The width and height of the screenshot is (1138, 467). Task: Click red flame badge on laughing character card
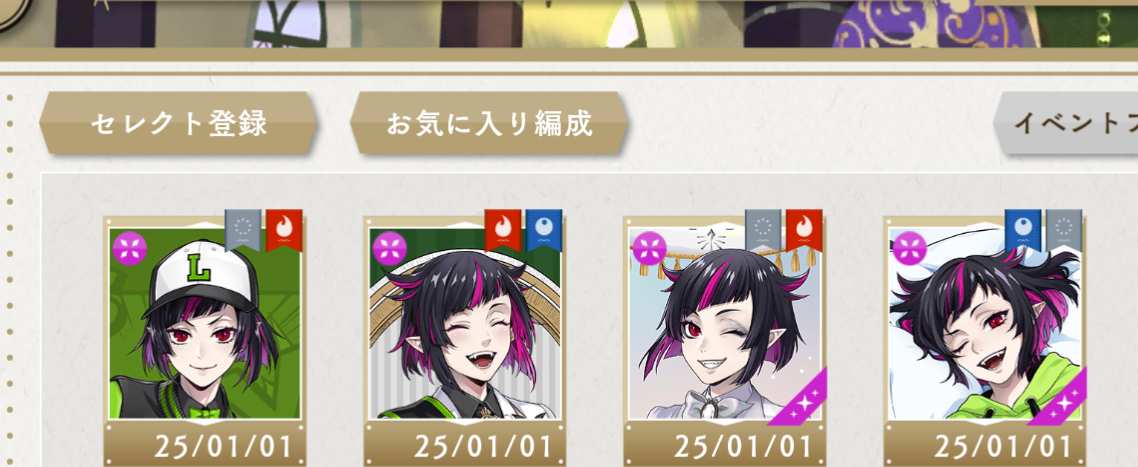coord(503,229)
